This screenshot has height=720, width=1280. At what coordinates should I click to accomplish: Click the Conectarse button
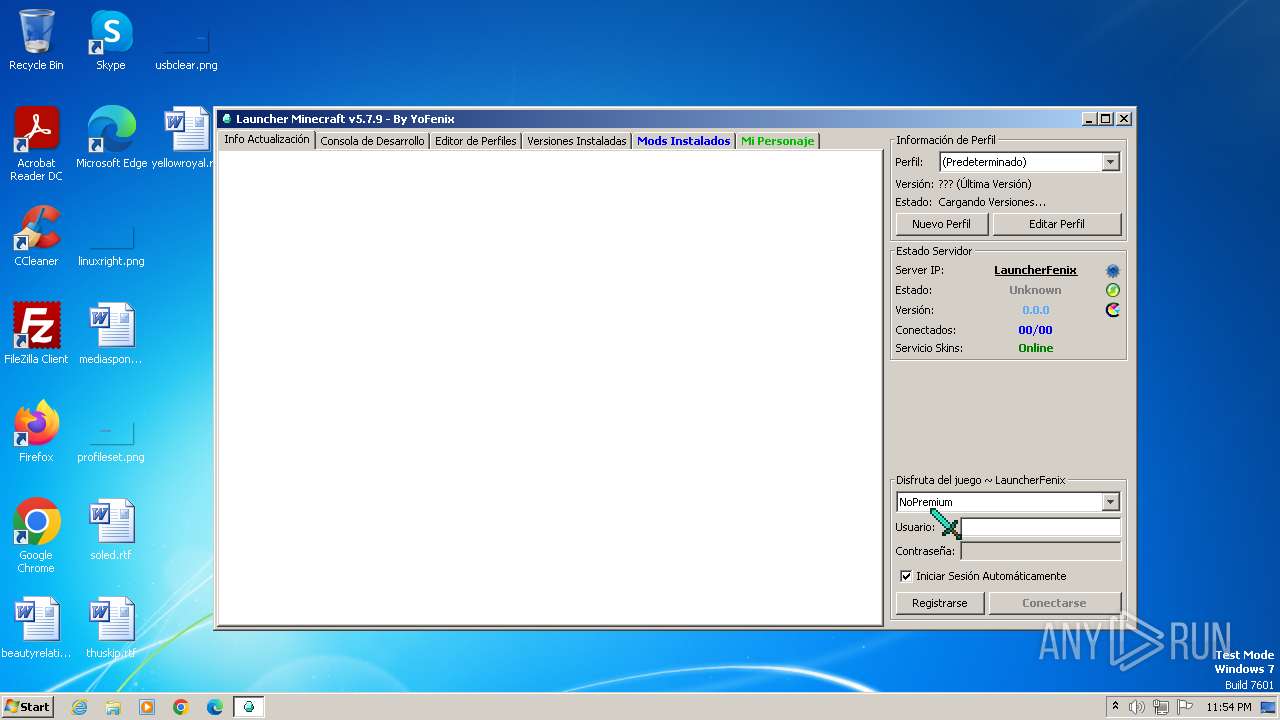(1054, 603)
